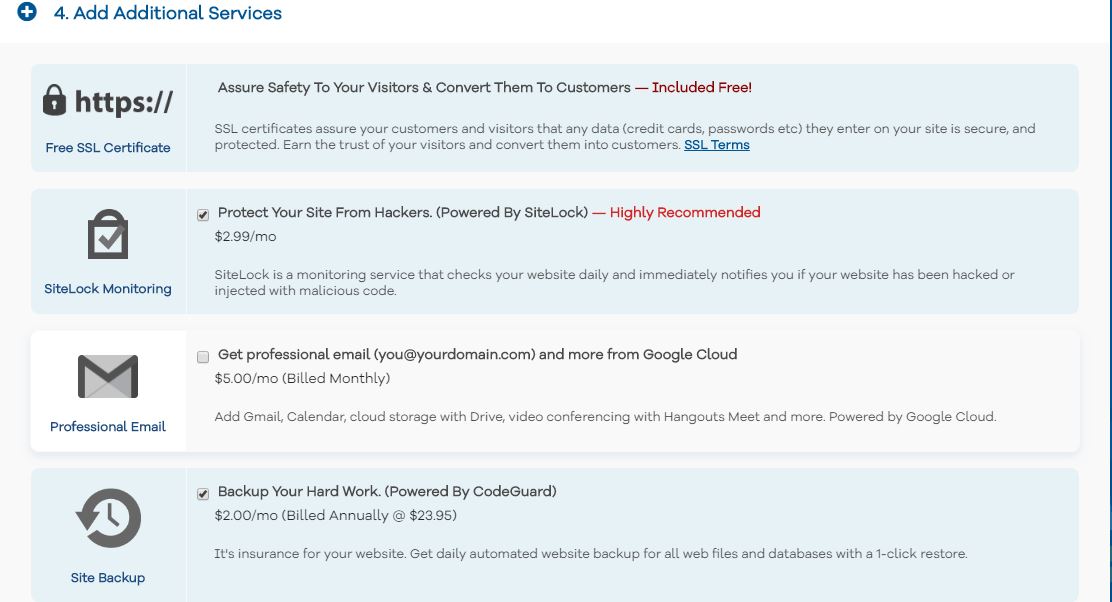Enable the Google Cloud professional email checkbox
Screen dimensions: 1112x602
203,357
